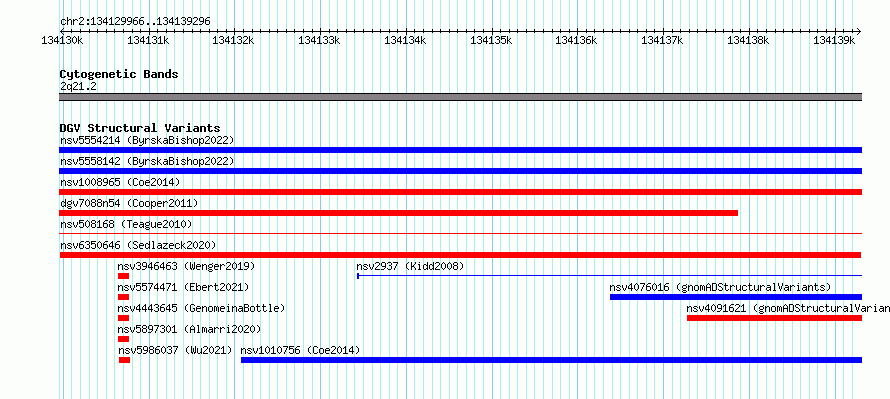Open nsv6350646 (Sedlazeck2020) label
890x399 pixels.
[138, 245]
